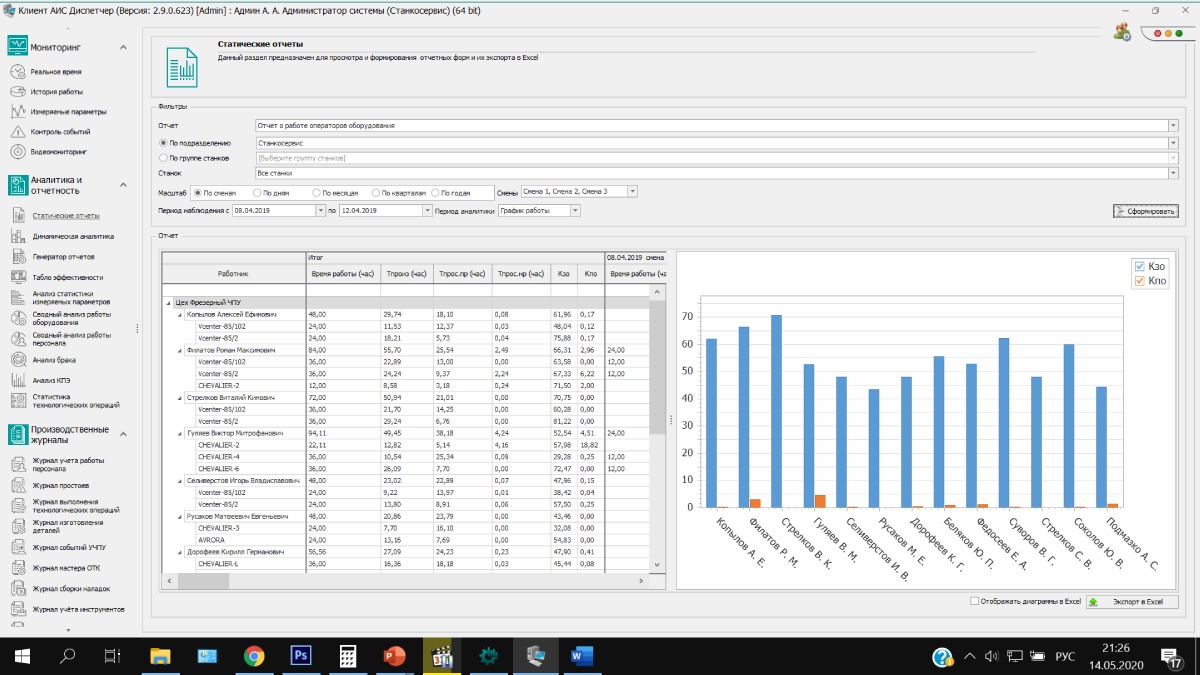Open the Контроль событий warning section

point(60,131)
